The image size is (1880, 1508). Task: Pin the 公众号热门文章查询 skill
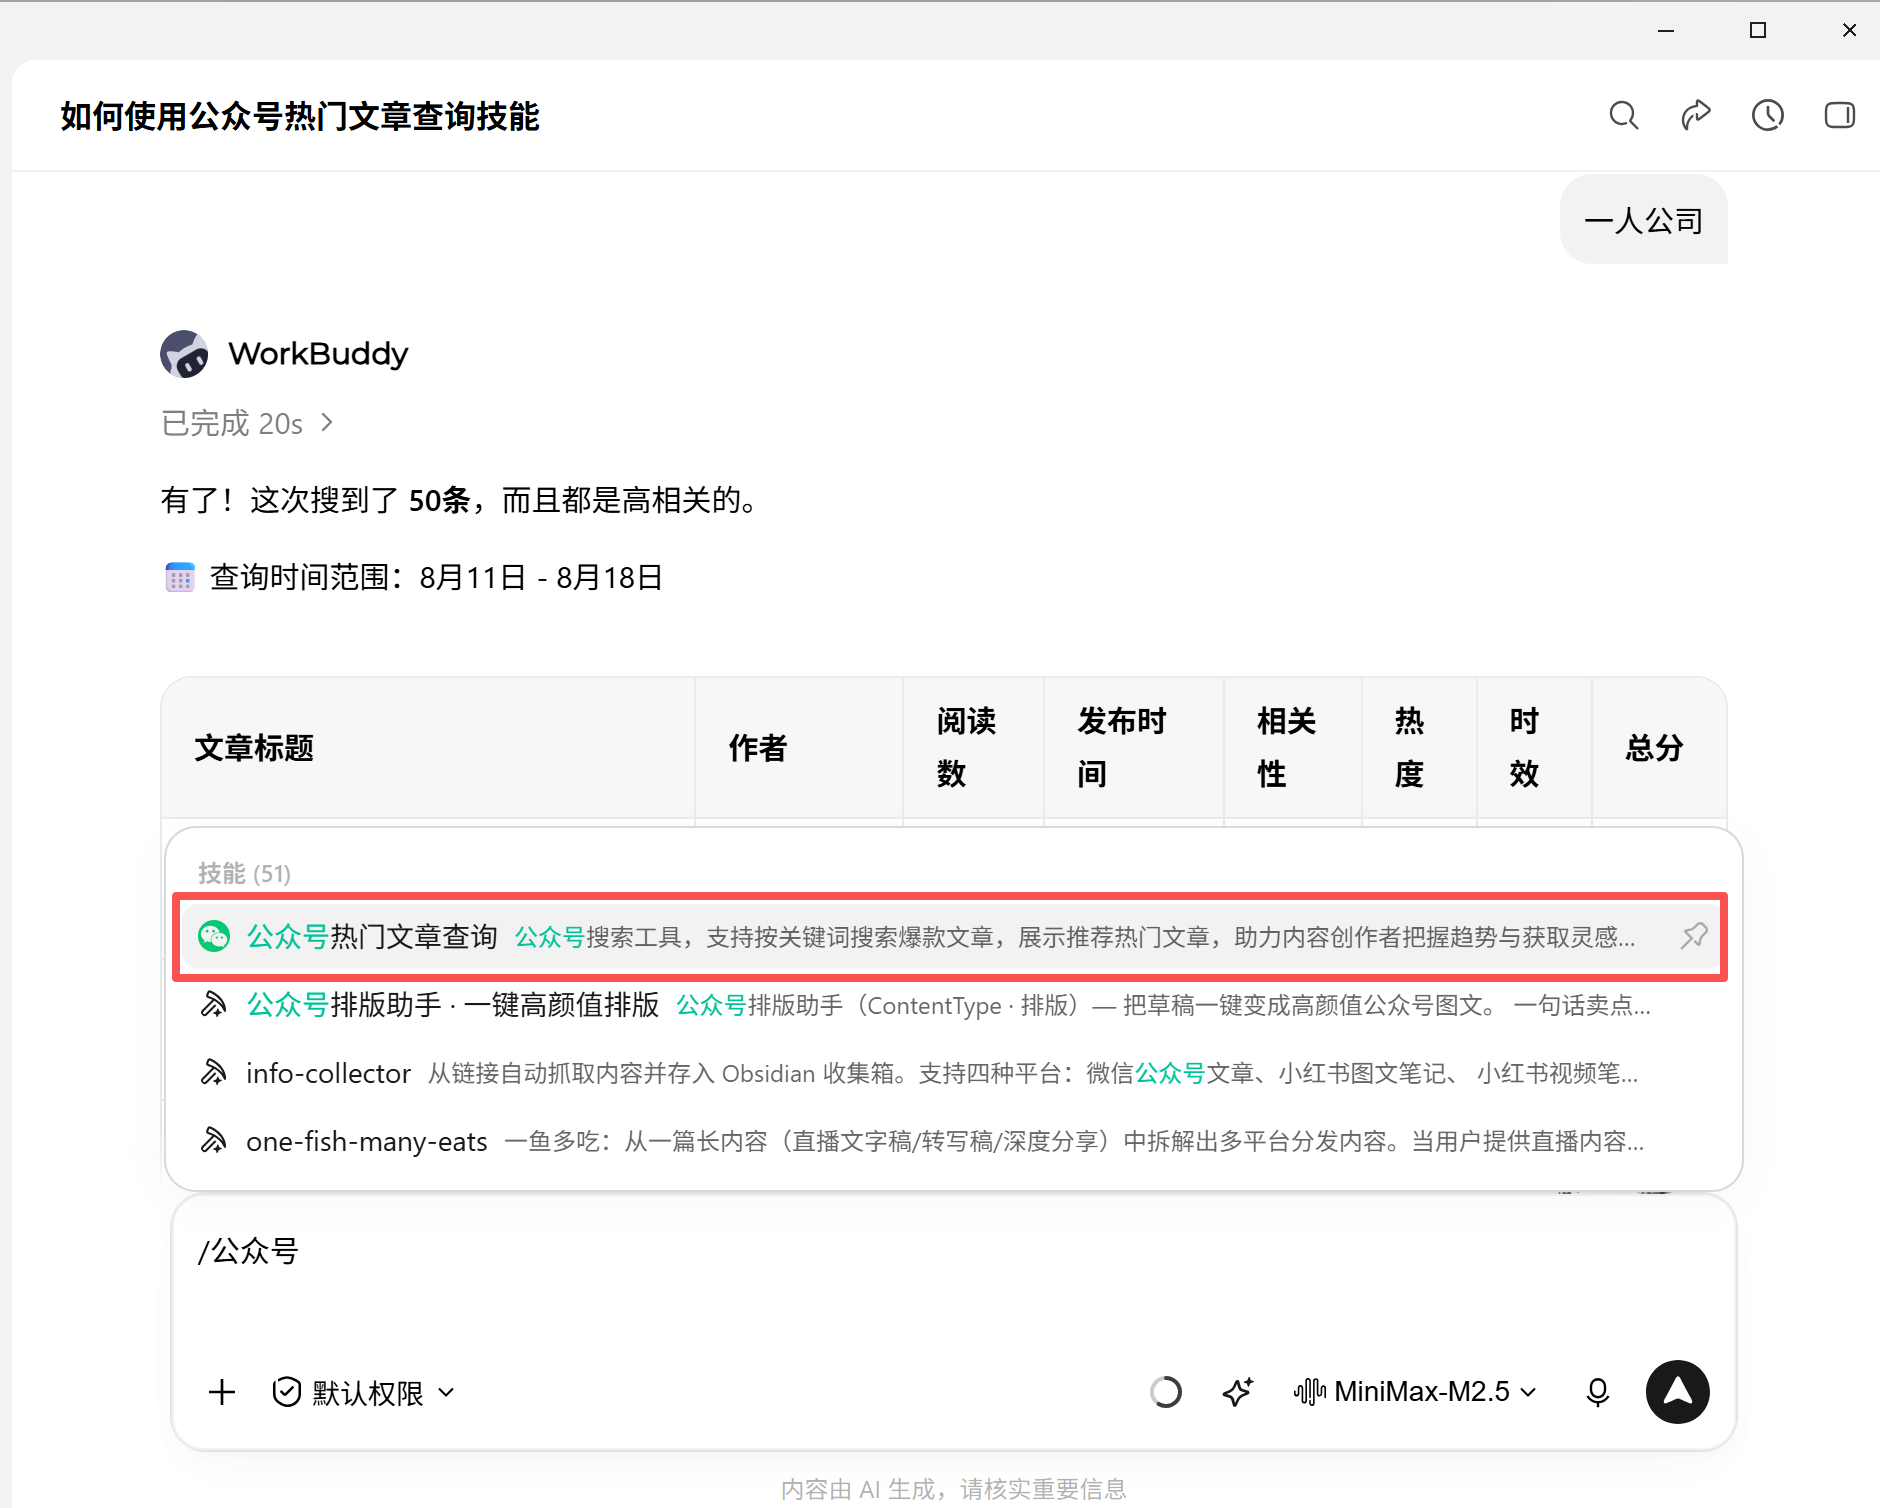pyautogui.click(x=1694, y=937)
